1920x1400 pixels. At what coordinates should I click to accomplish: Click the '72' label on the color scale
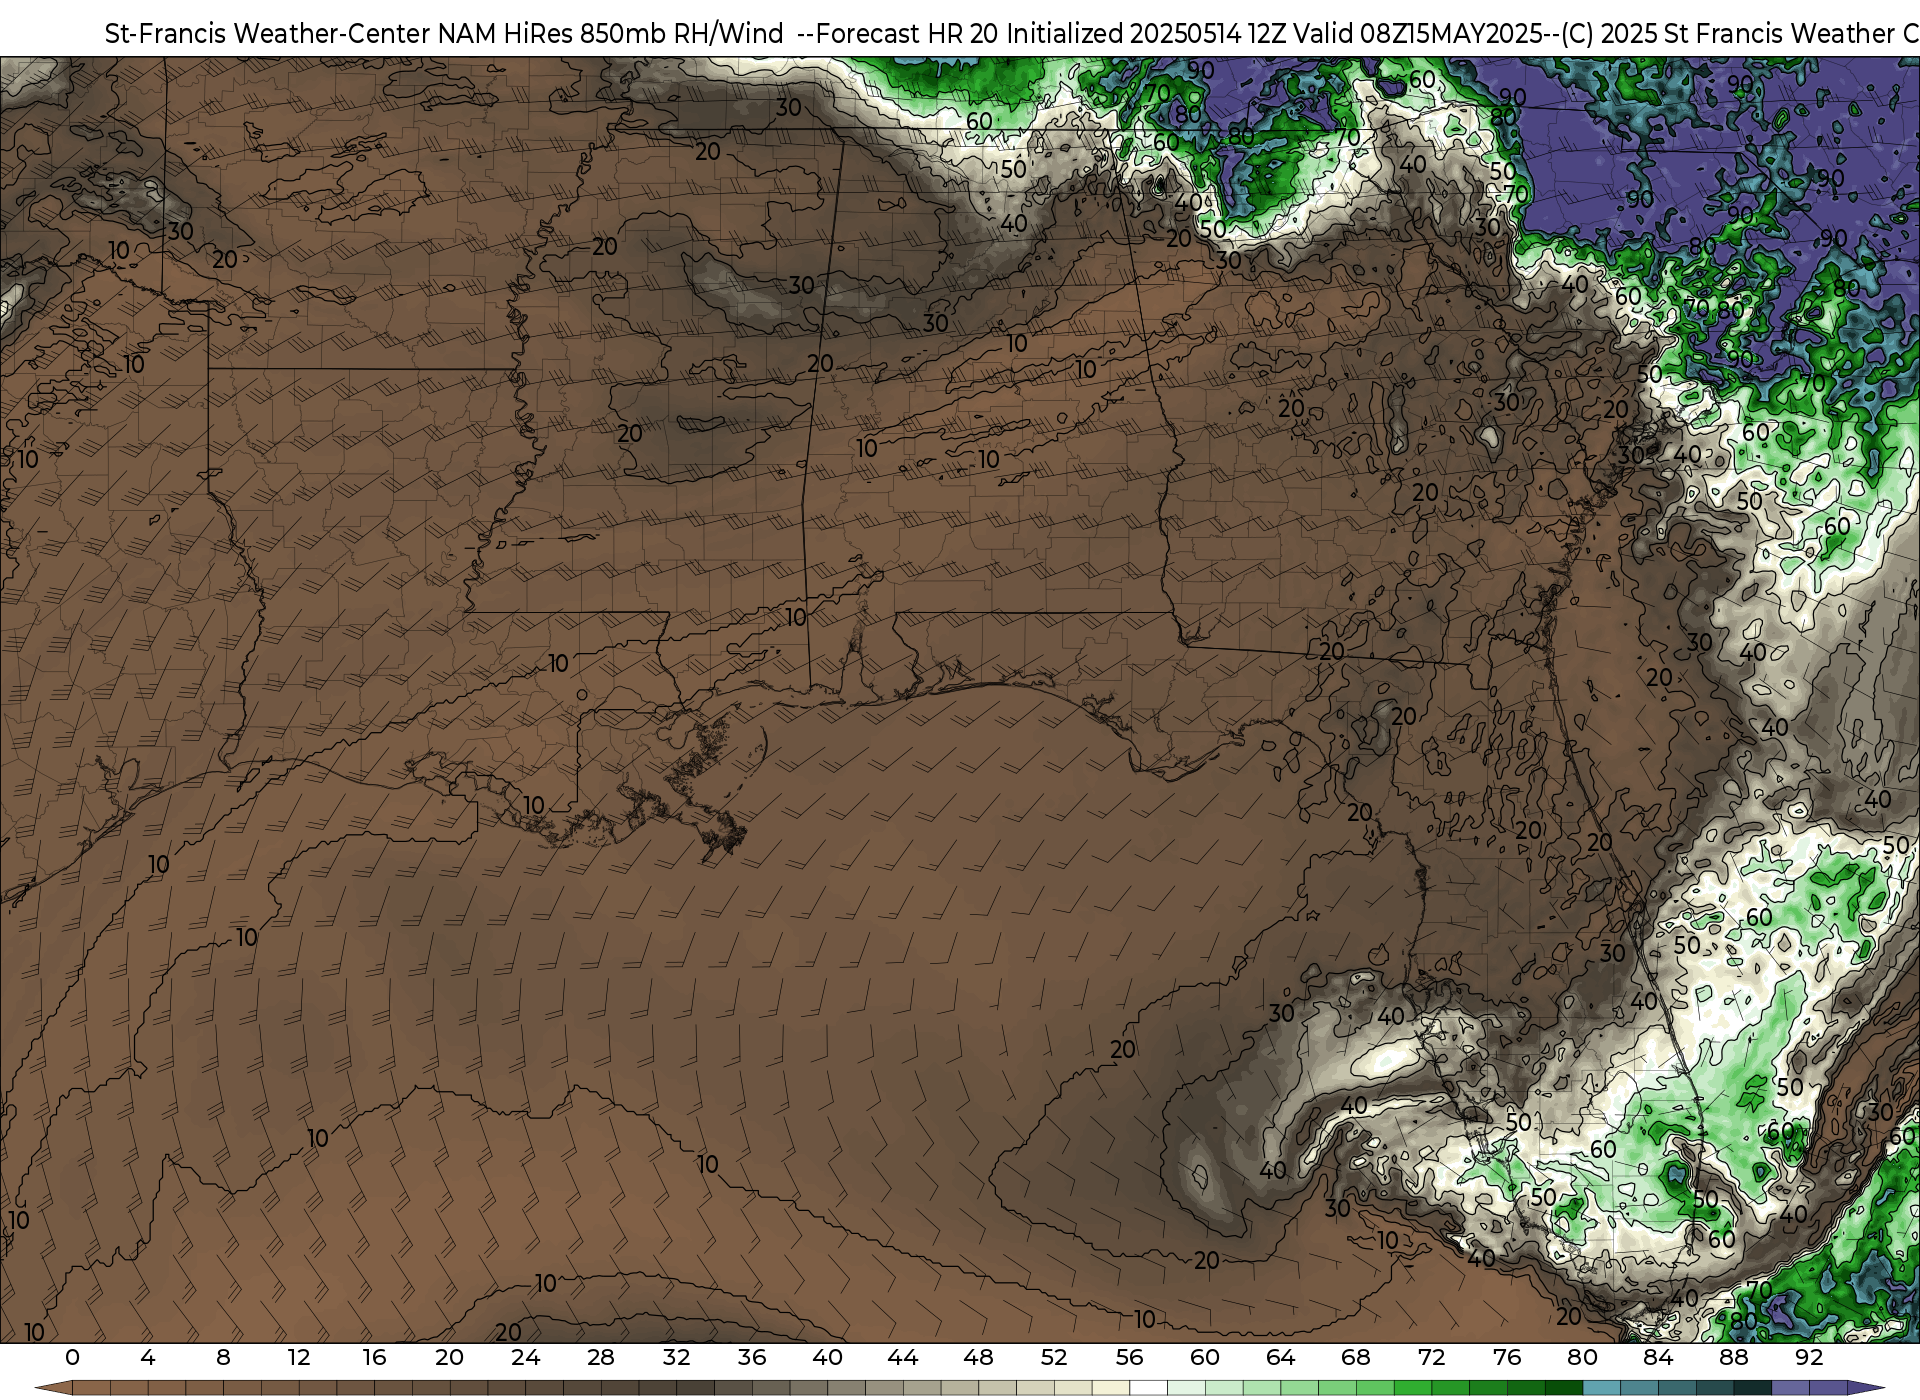1431,1357
